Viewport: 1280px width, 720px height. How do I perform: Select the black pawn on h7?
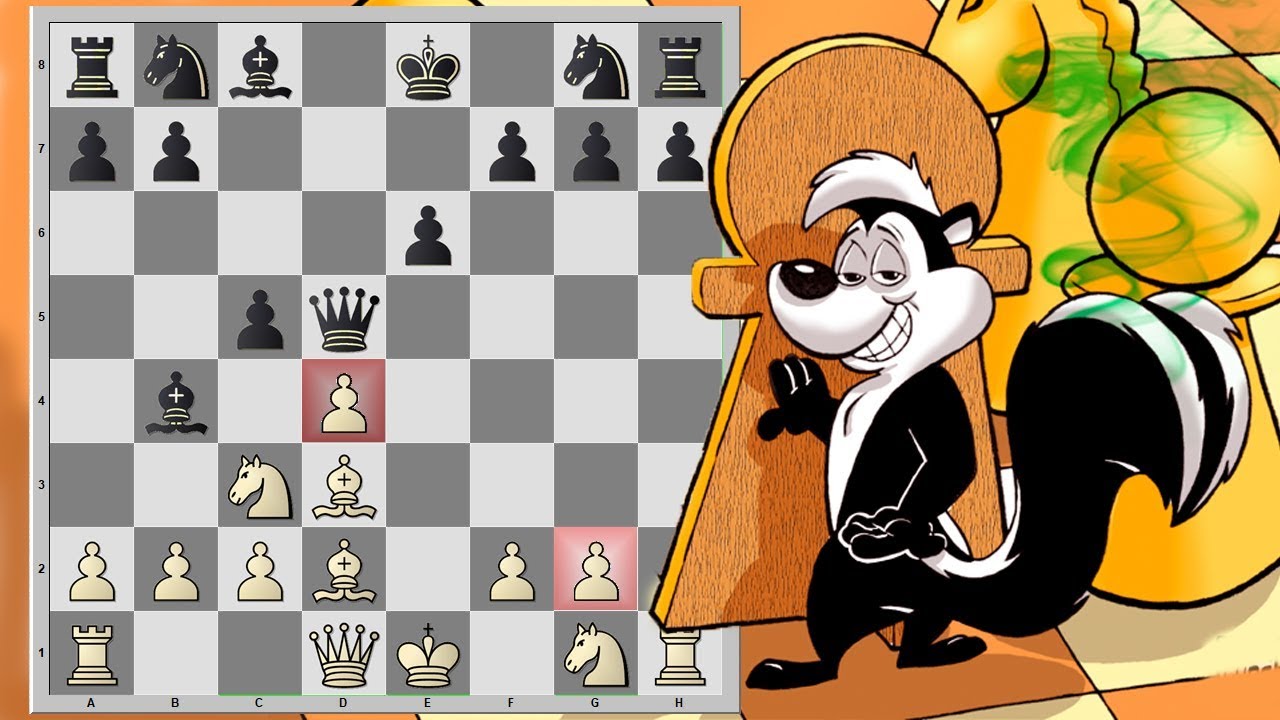680,150
